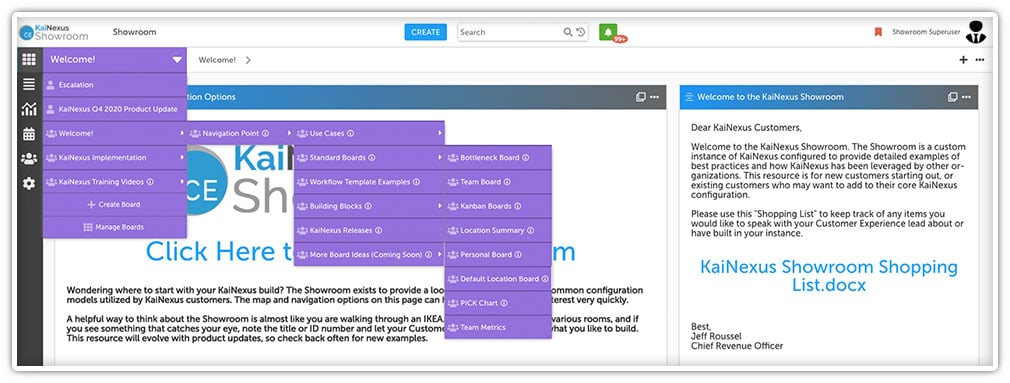This screenshot has height=383, width=1010.
Task: Open Welcome card's three-dot options menu
Action: (966, 97)
